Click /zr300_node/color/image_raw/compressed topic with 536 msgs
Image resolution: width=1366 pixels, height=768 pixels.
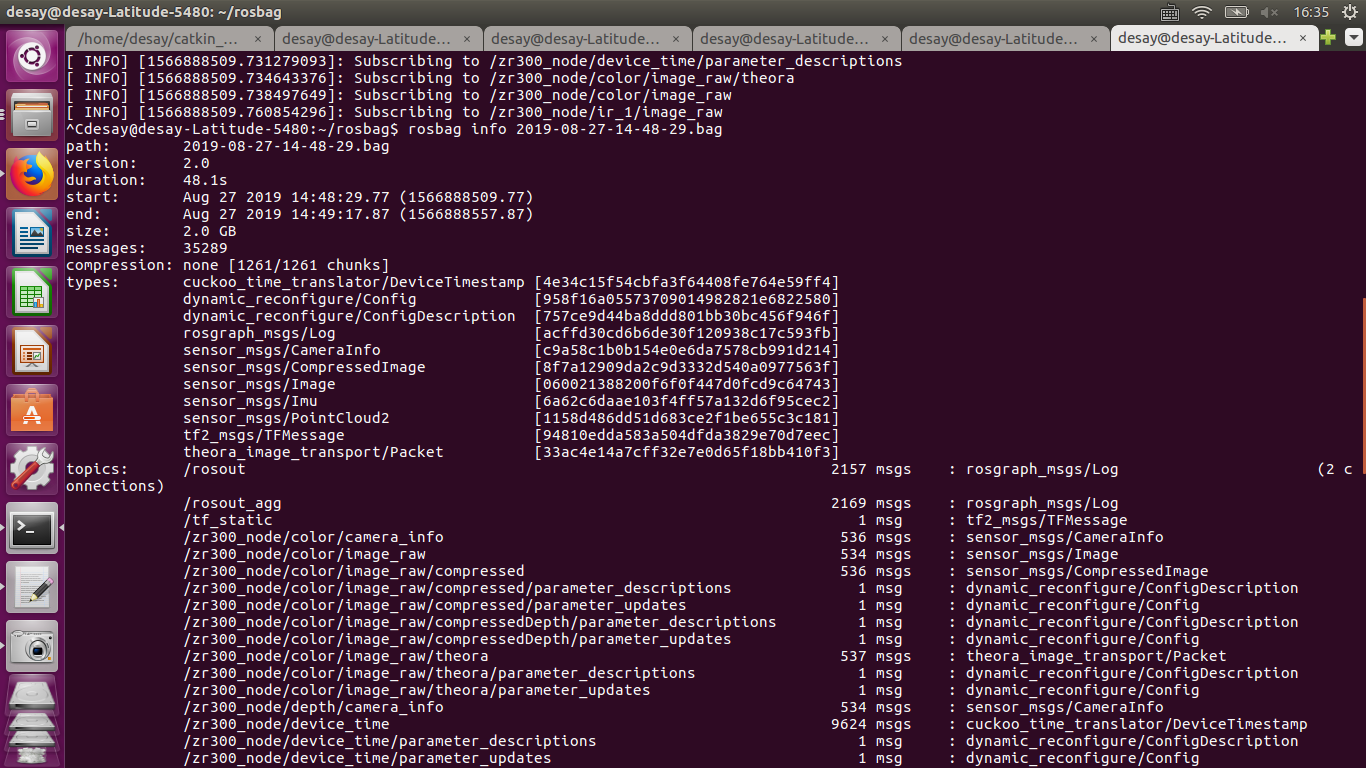pyautogui.click(x=353, y=571)
